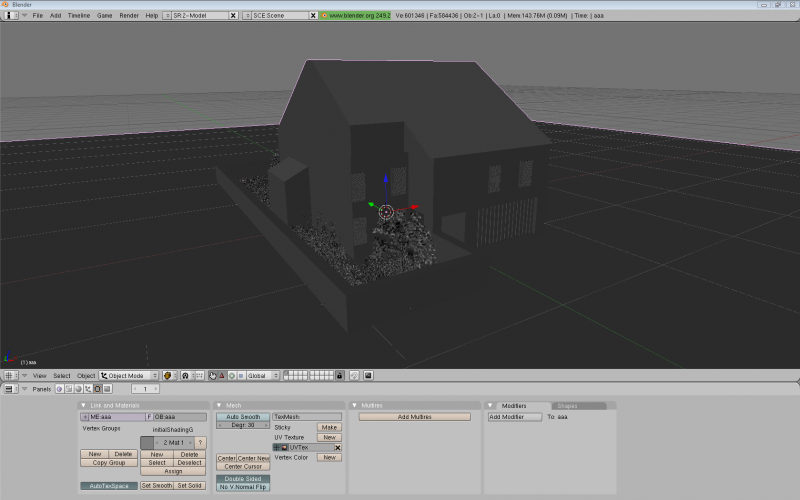The height and width of the screenshot is (500, 800).
Task: Open the Object Mode dropdown
Action: point(129,375)
